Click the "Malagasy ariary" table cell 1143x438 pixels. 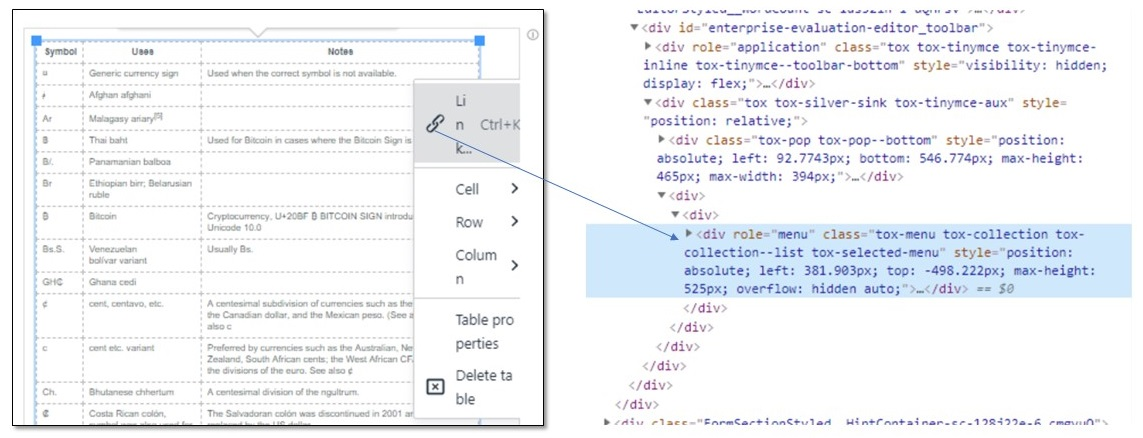(142, 117)
